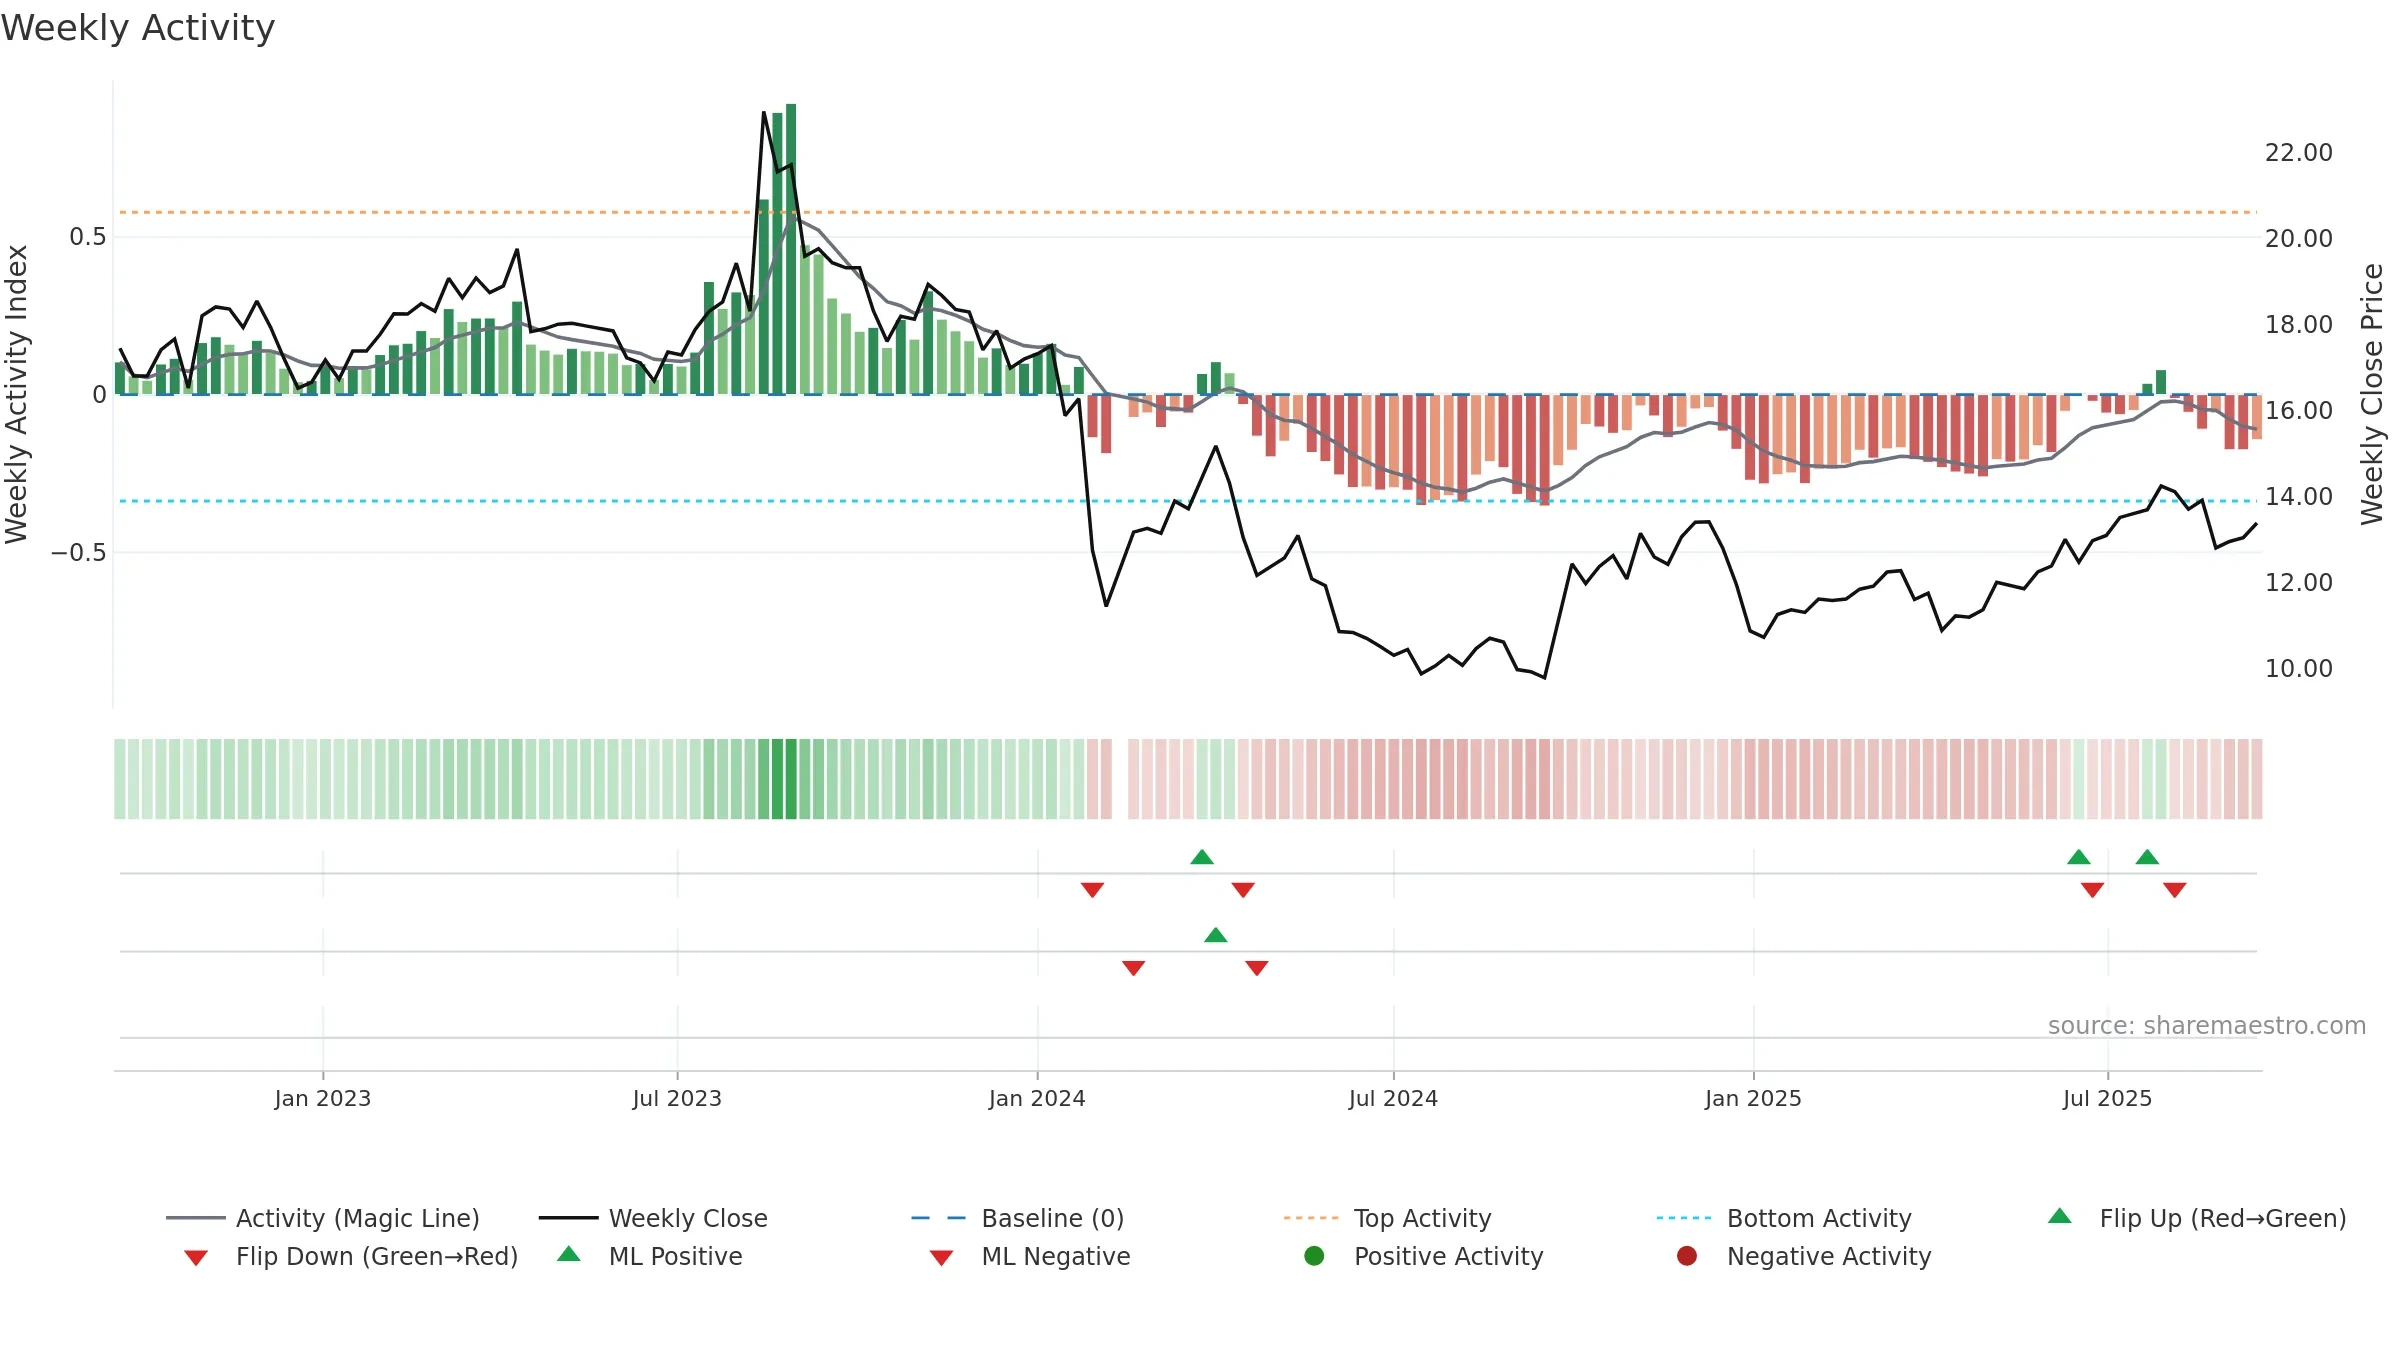Click the dark red Negative Activity legend dot
The height and width of the screenshot is (1350, 2400).
click(x=1687, y=1256)
